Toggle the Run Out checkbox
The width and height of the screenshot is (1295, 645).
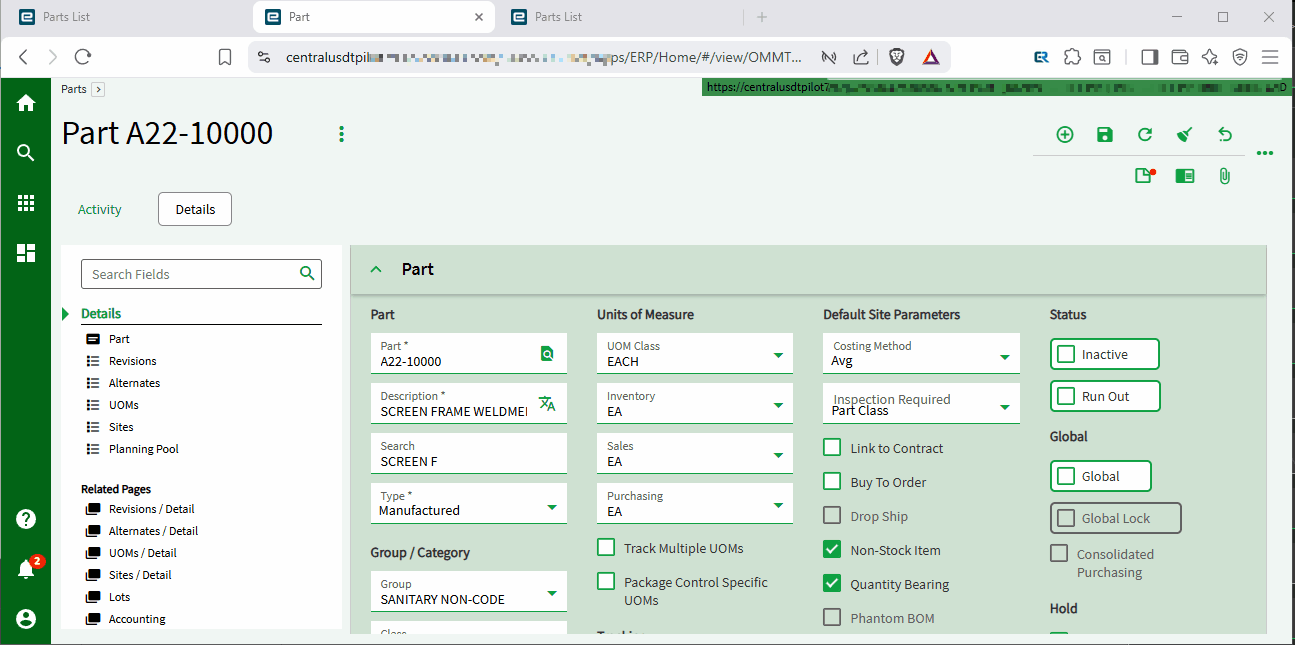(1066, 396)
